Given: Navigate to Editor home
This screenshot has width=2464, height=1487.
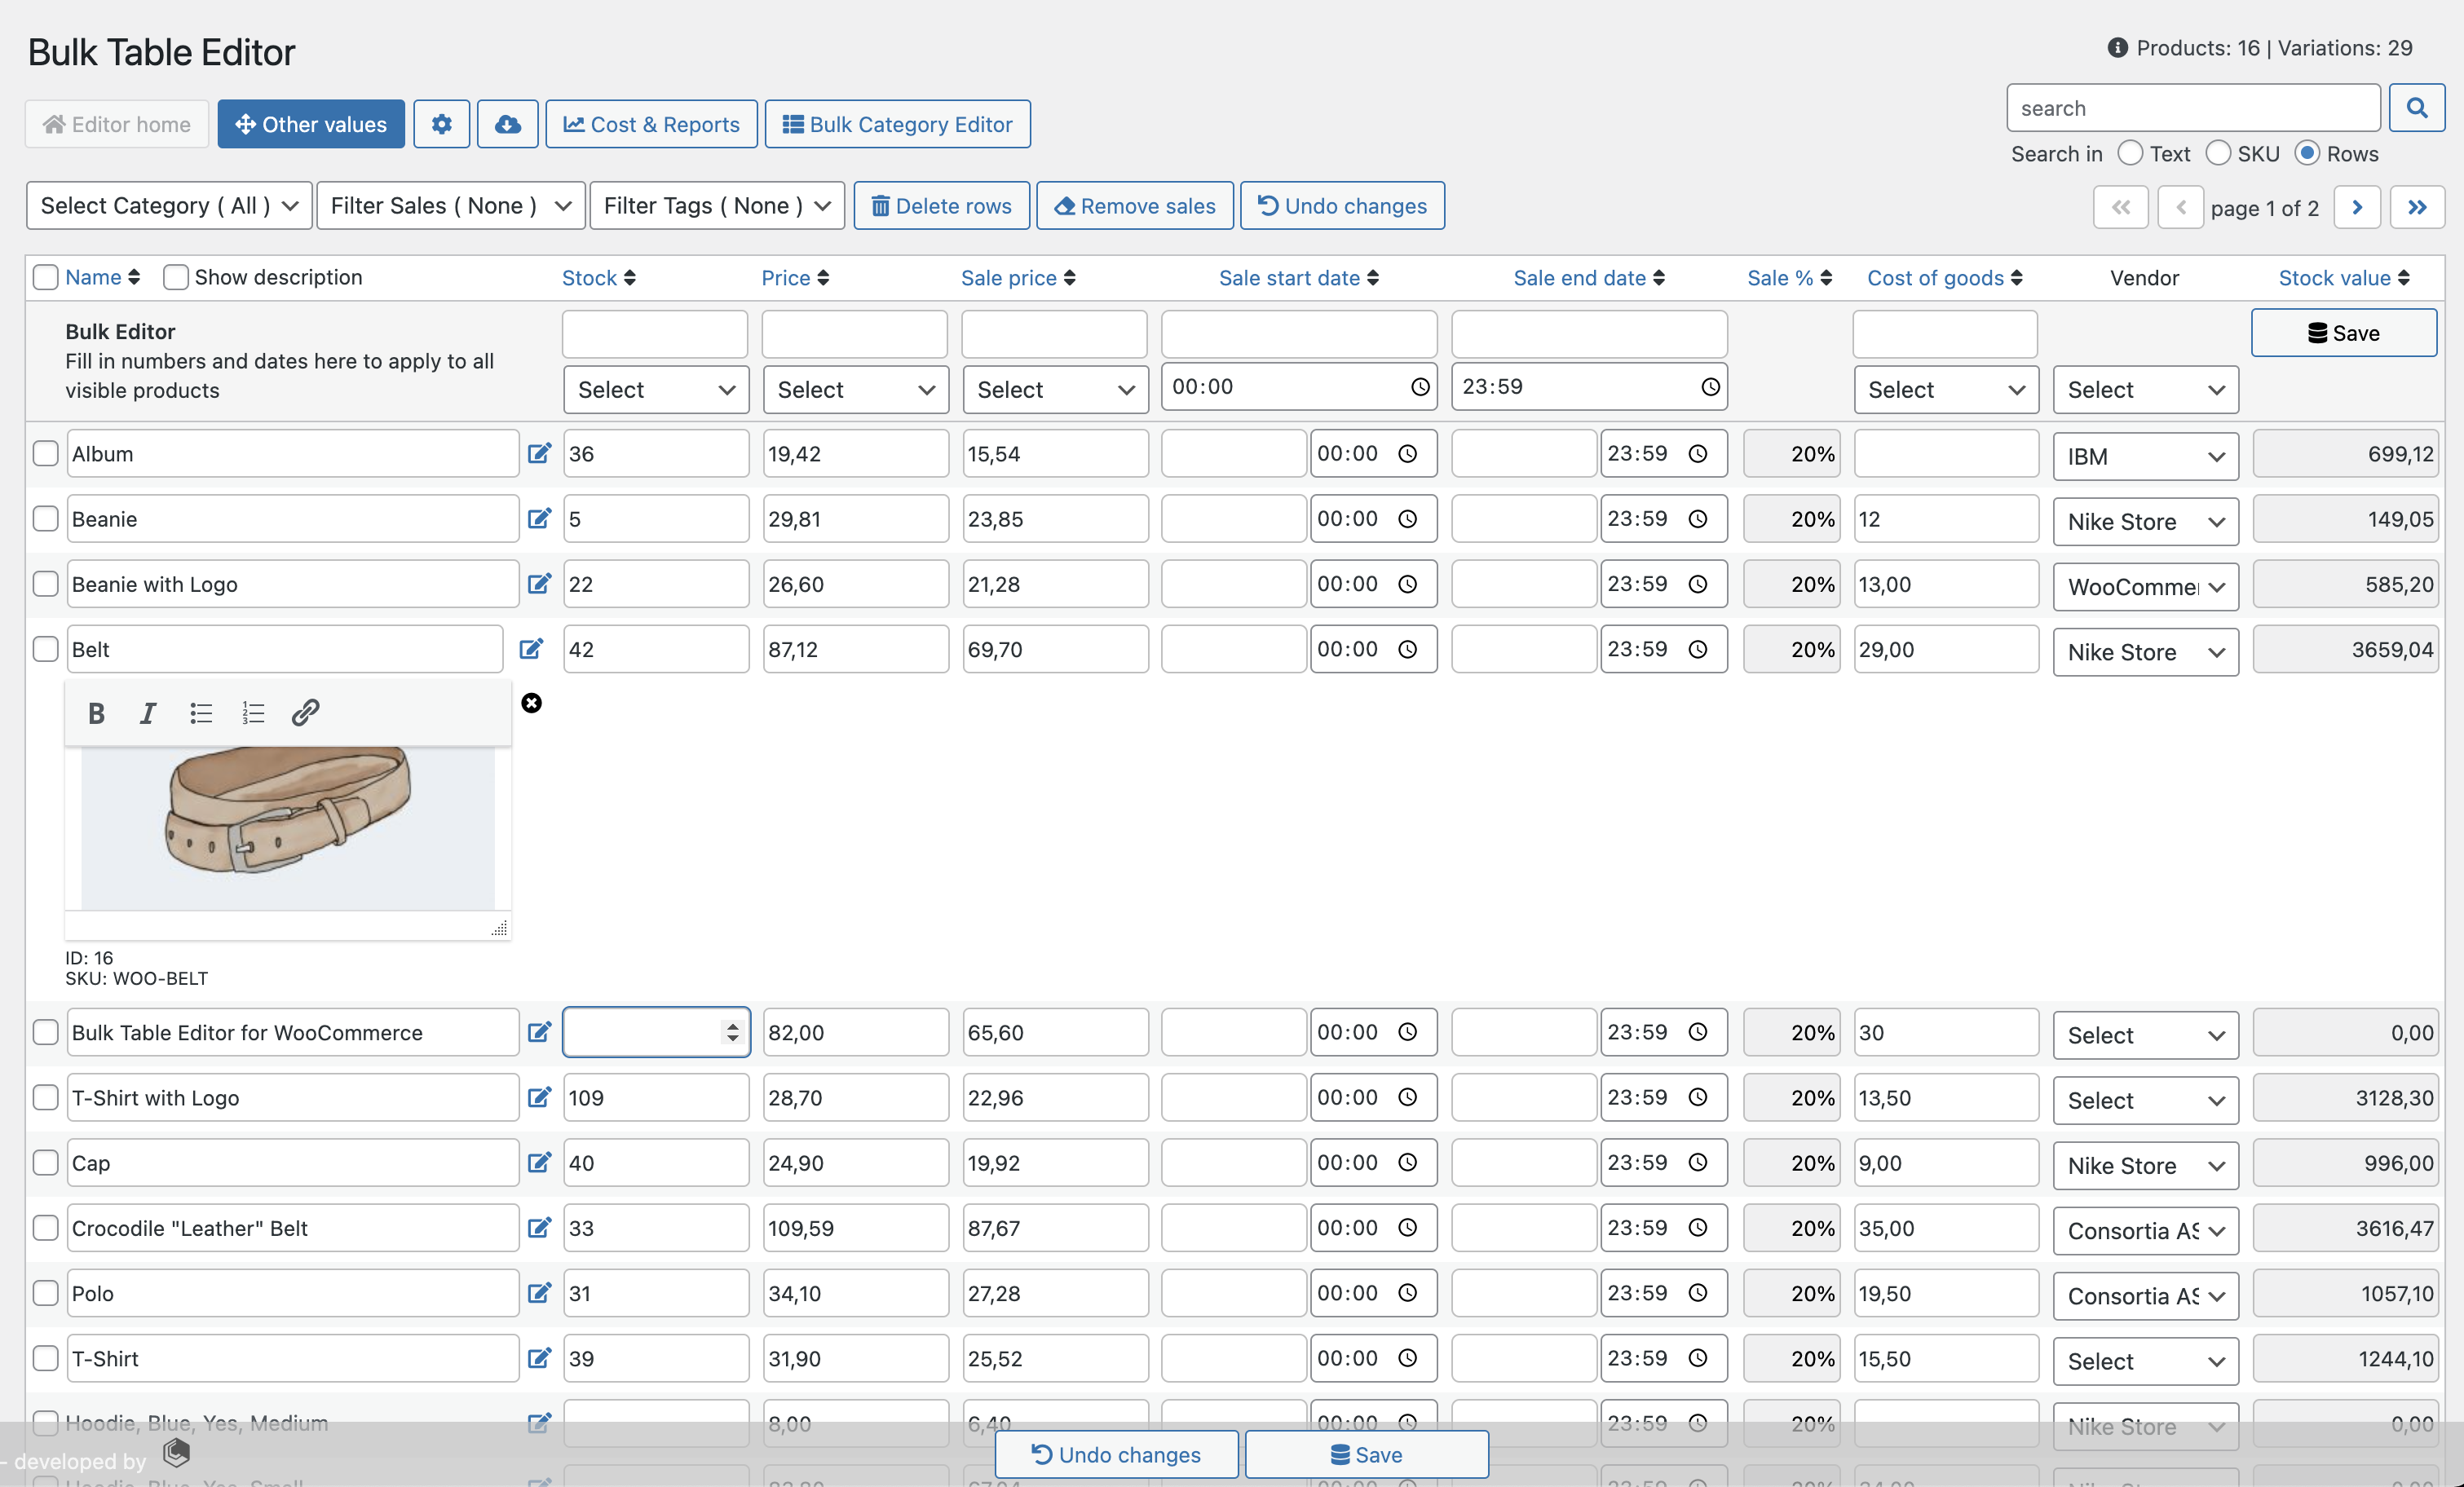Looking at the screenshot, I should [116, 124].
